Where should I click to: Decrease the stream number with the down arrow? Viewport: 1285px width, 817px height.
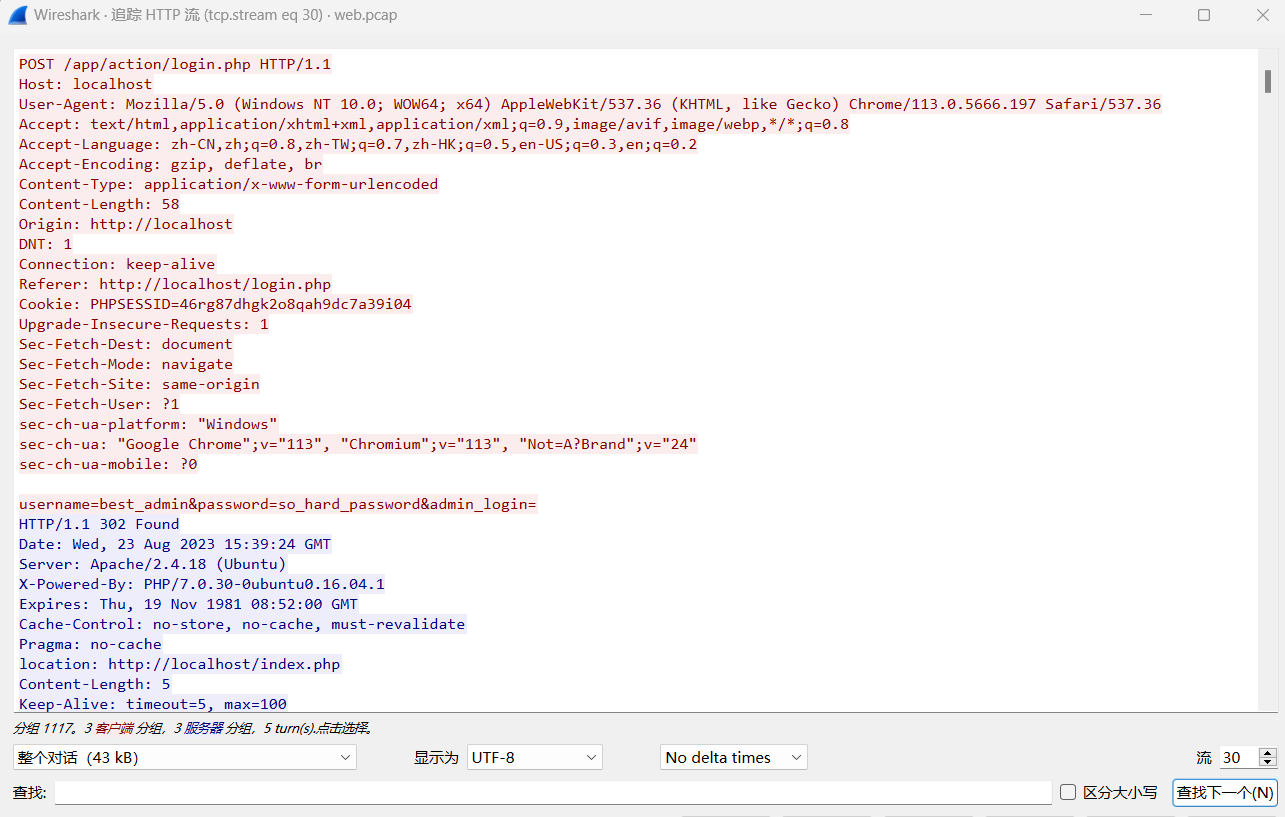pyautogui.click(x=1268, y=763)
